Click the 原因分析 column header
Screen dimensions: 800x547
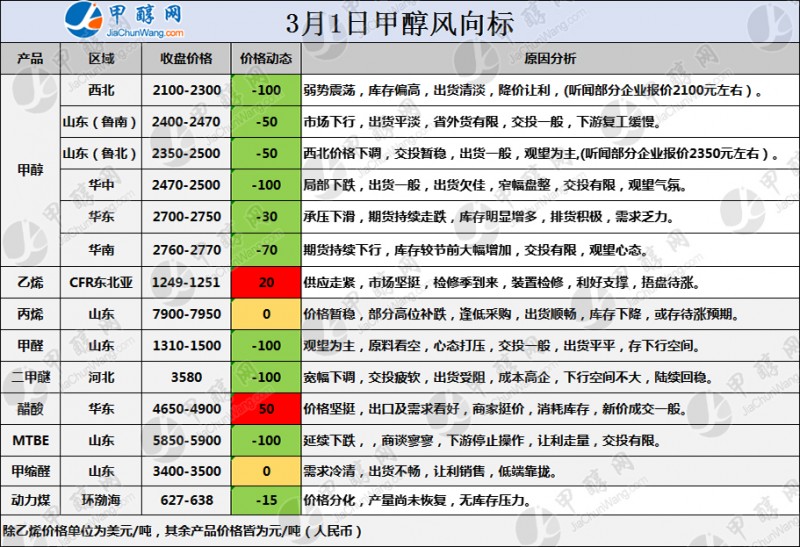550,59
